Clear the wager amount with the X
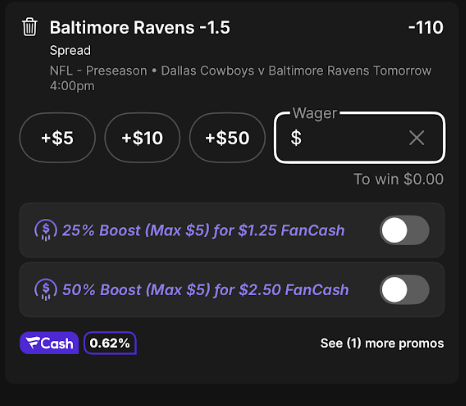 416,138
